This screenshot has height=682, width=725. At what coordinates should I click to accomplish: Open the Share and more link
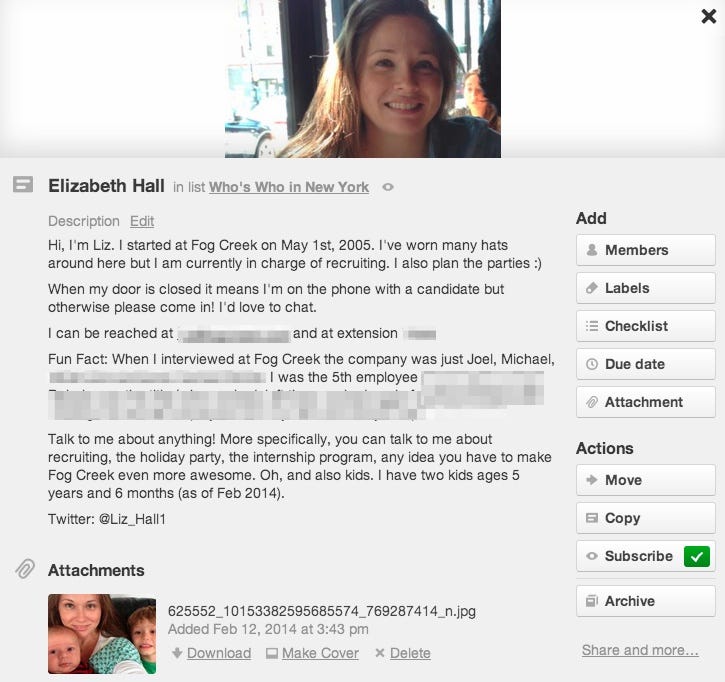tap(640, 650)
